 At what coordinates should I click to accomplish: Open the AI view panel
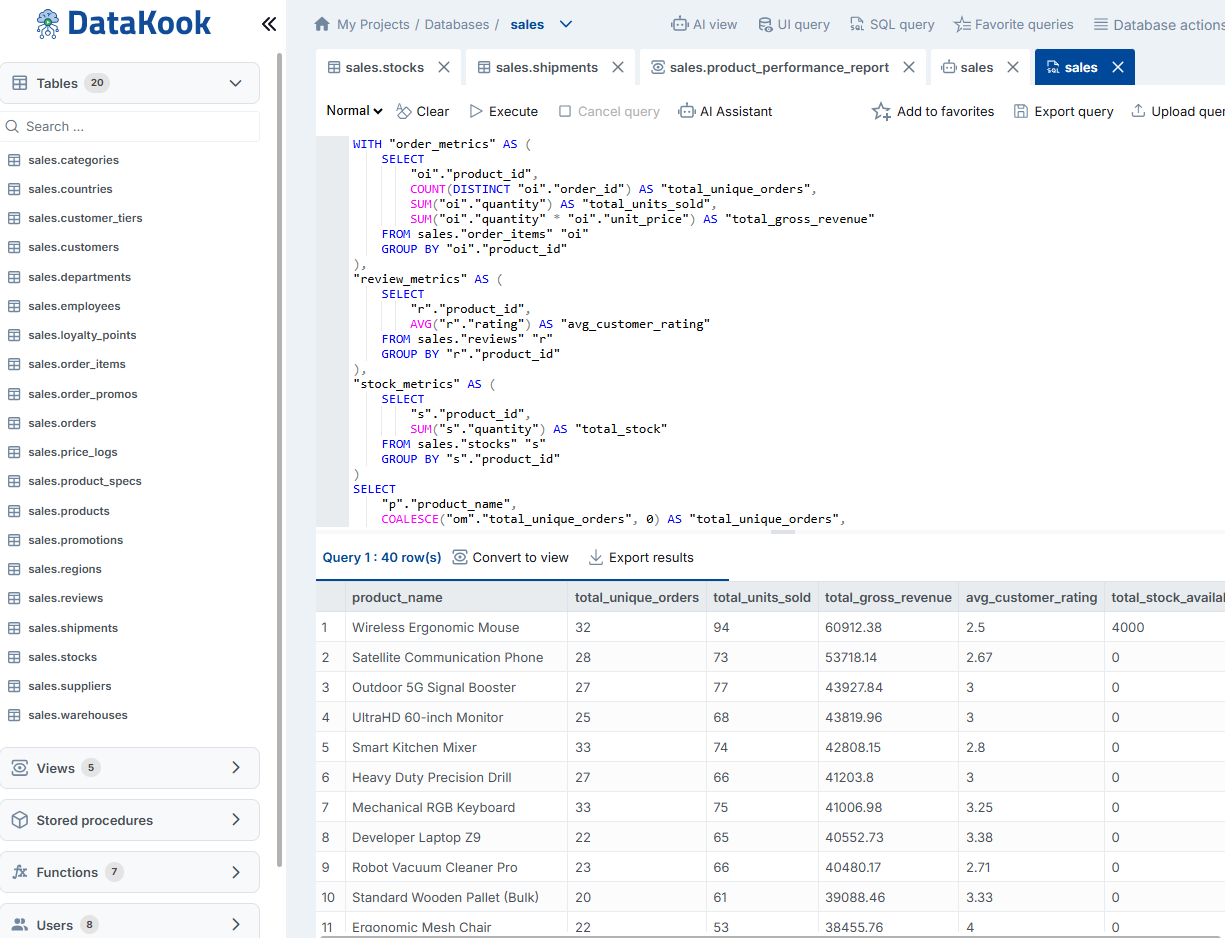coord(704,24)
